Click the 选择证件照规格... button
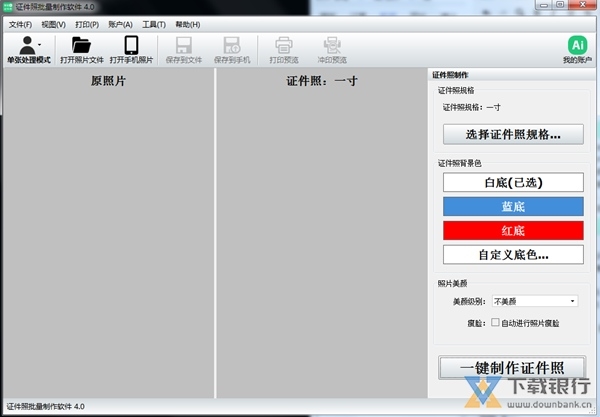Screen dimensions: 600x417 pos(513,134)
